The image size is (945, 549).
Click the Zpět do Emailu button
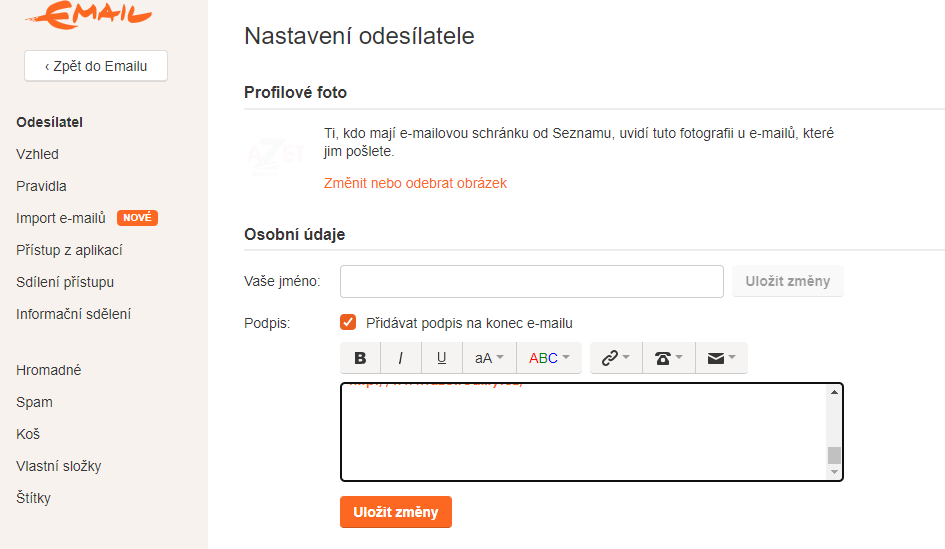(x=96, y=66)
